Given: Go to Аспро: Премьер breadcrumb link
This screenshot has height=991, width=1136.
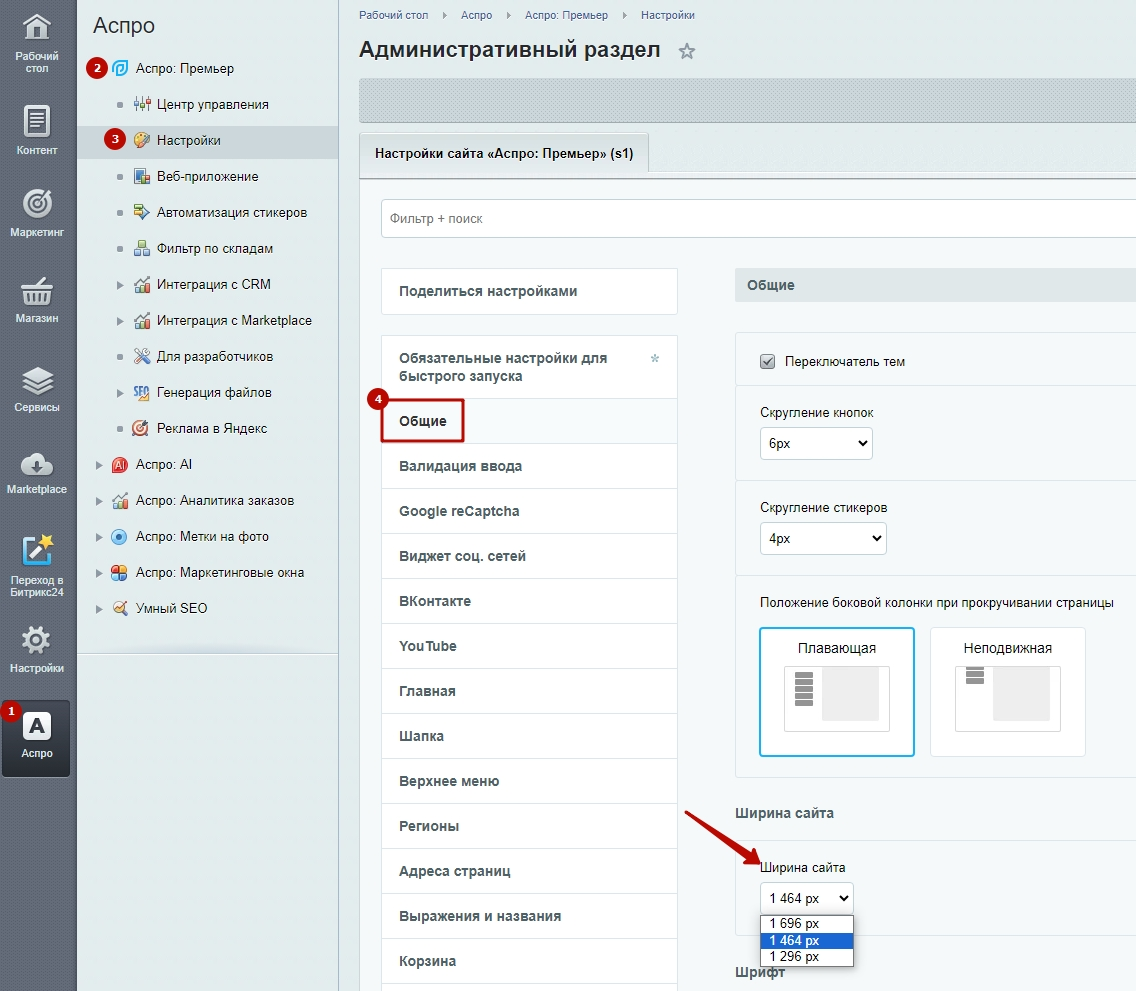Looking at the screenshot, I should pyautogui.click(x=566, y=15).
